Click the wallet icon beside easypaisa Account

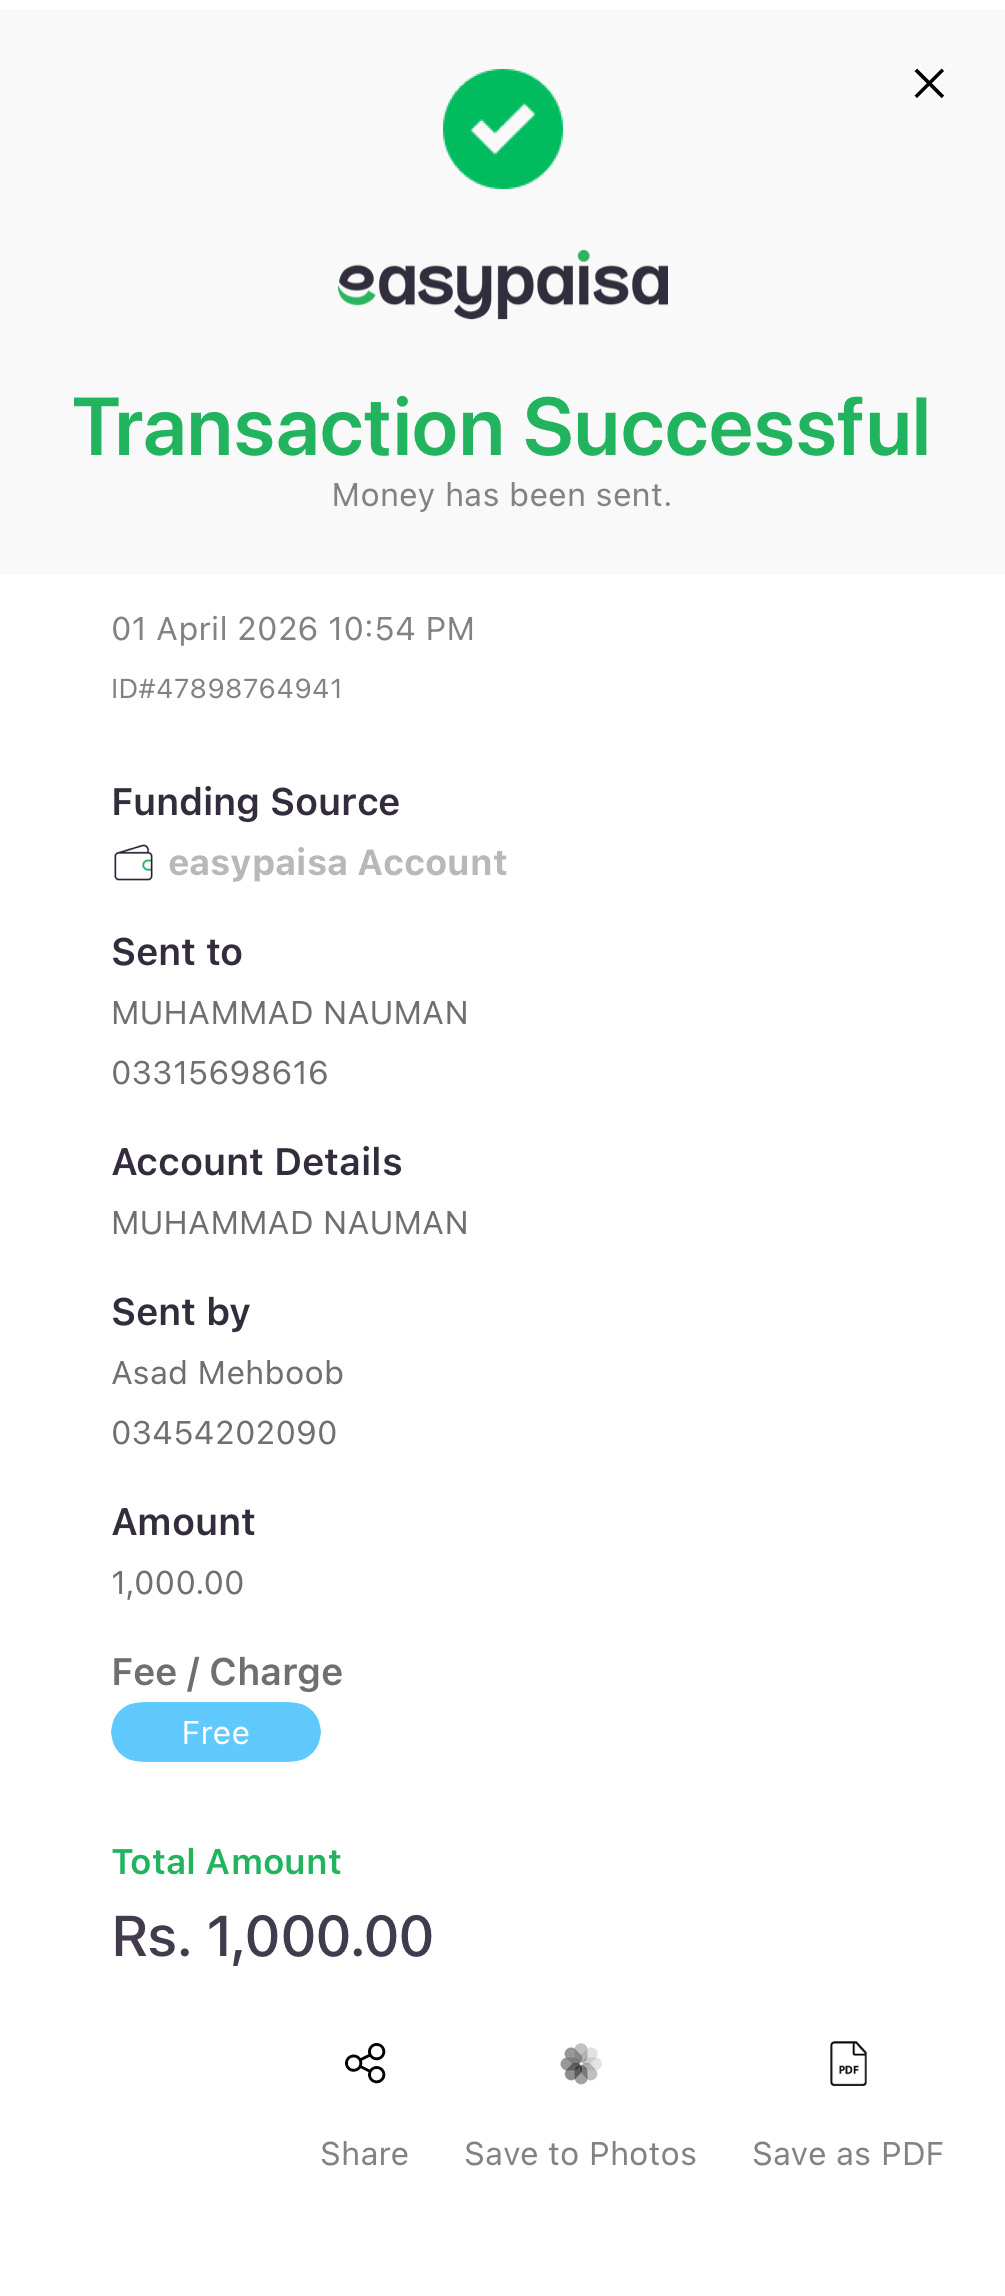[x=134, y=863]
